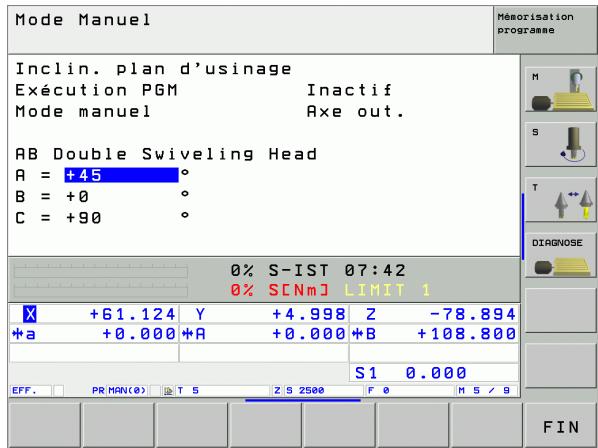Click the EFF. position display status
The width and height of the screenshot is (598, 448).
point(30,391)
